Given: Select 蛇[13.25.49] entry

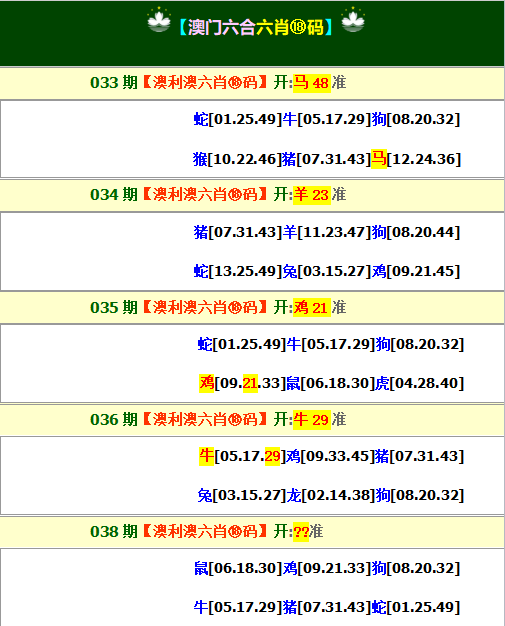Looking at the screenshot, I should (x=238, y=271).
